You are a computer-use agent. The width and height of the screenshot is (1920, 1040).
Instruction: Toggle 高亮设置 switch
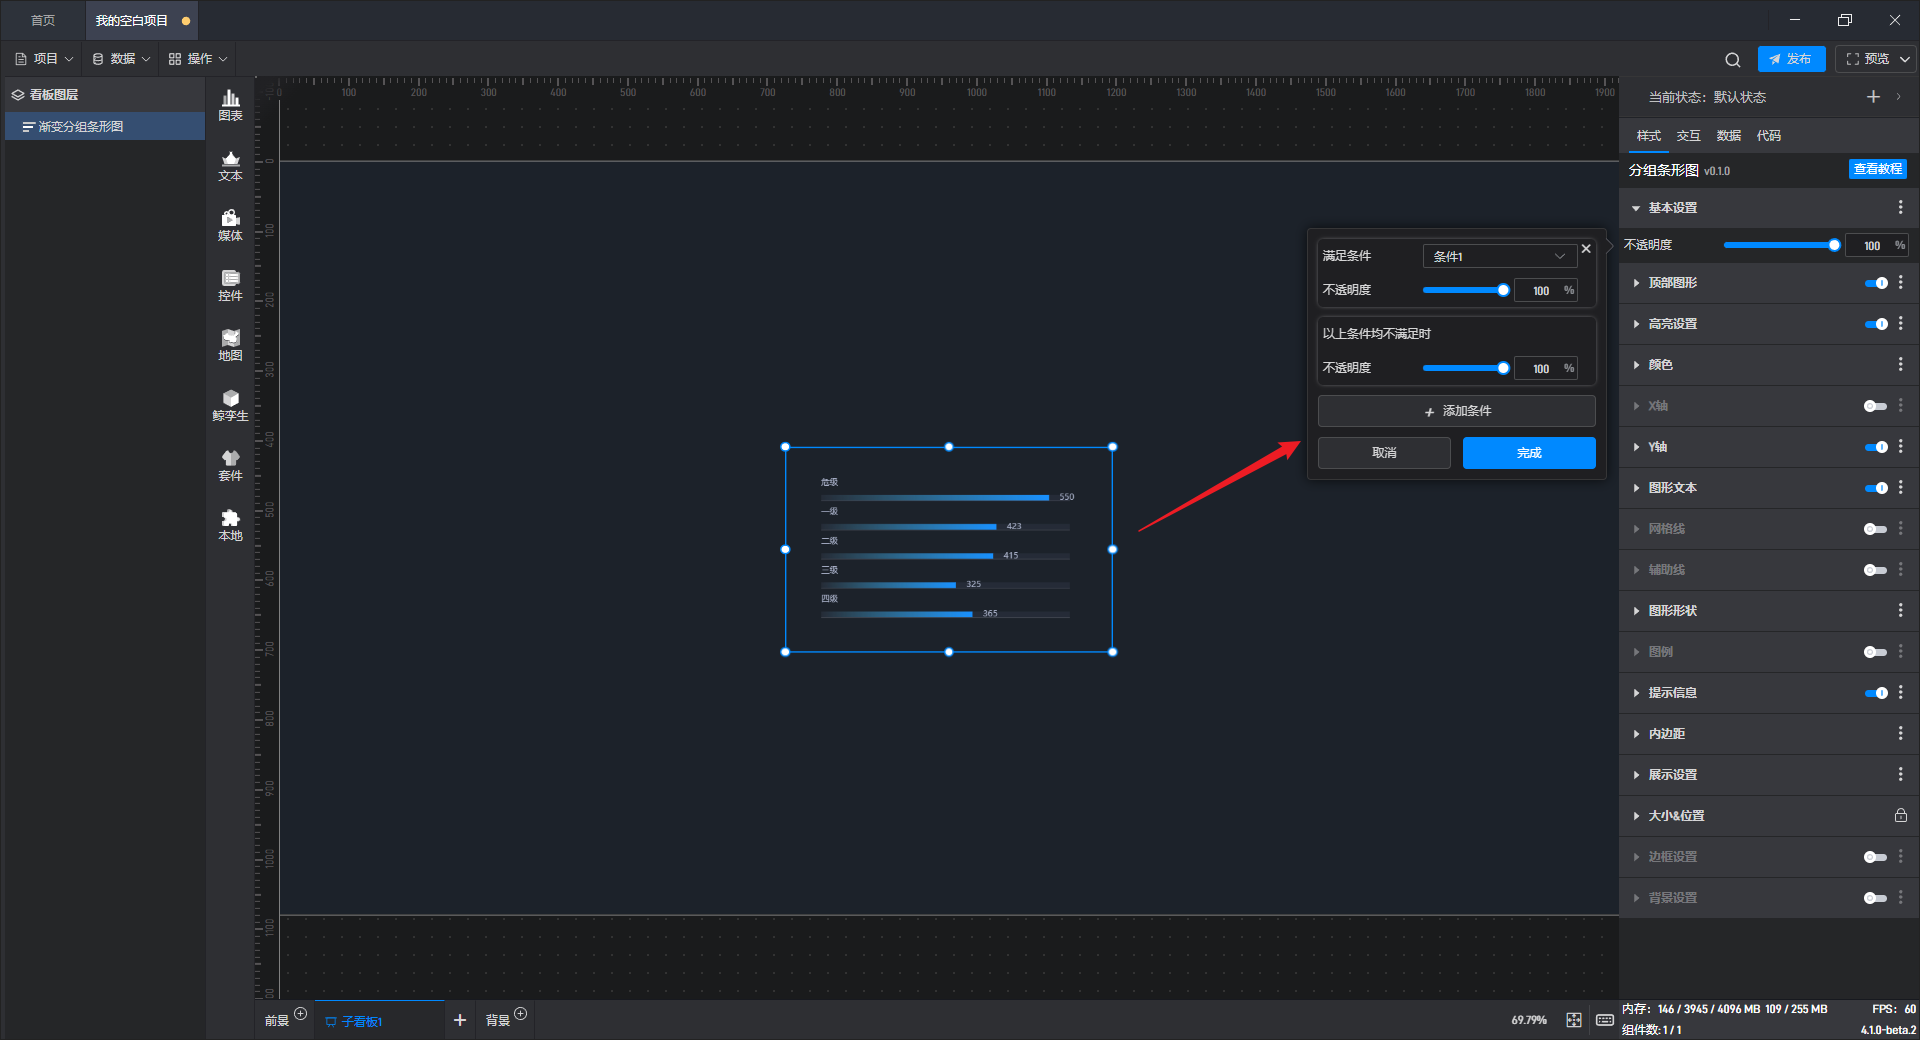click(x=1876, y=324)
